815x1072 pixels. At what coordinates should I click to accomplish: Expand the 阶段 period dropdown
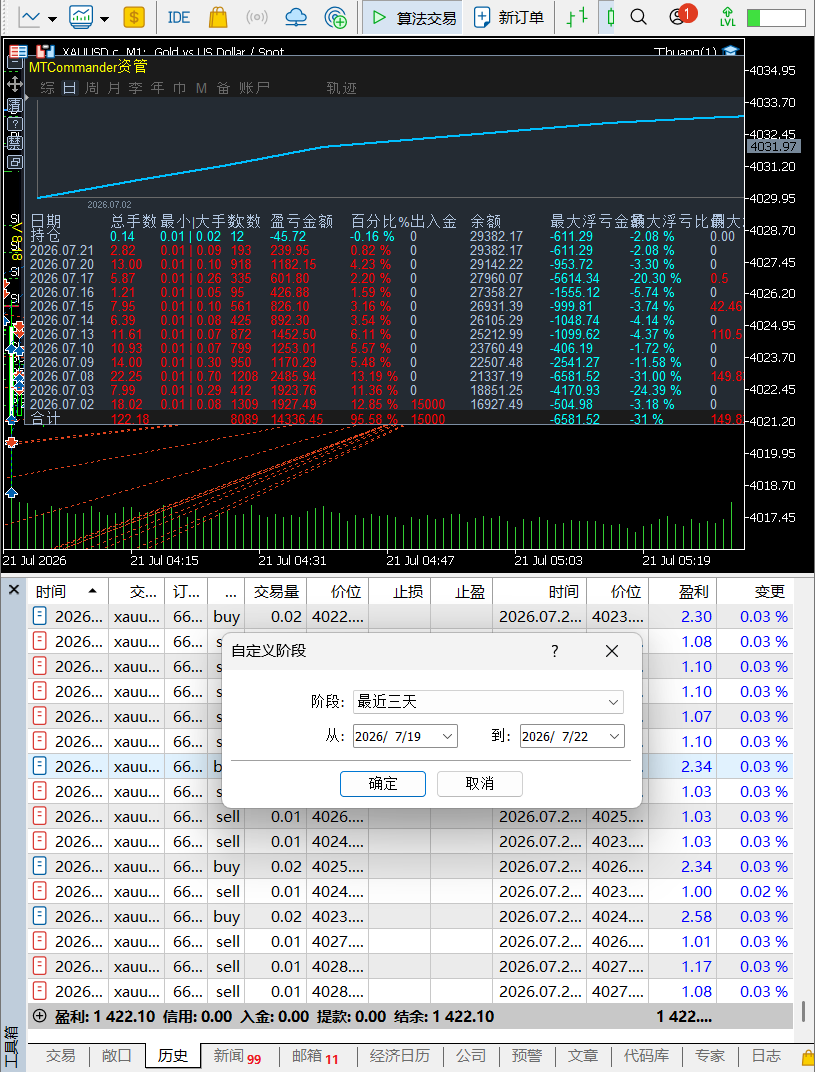click(x=488, y=701)
